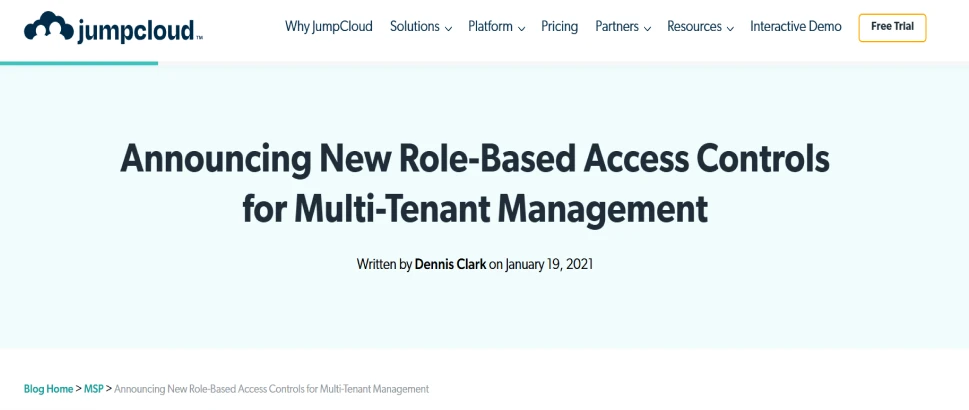Click the January 19, 2021 publish date
The height and width of the screenshot is (410, 969).
[x=549, y=264]
